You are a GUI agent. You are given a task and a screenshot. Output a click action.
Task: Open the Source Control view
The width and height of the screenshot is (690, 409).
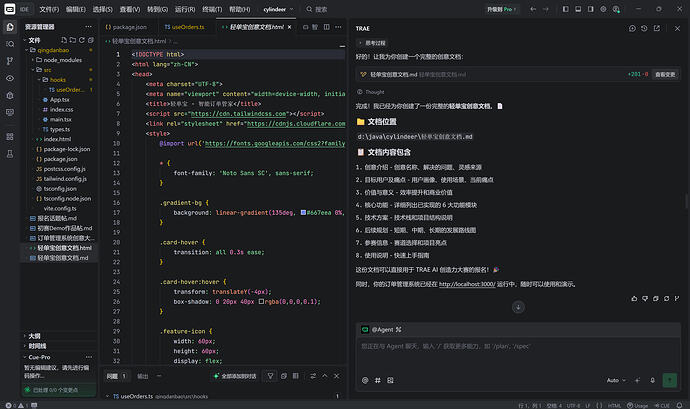click(x=10, y=61)
